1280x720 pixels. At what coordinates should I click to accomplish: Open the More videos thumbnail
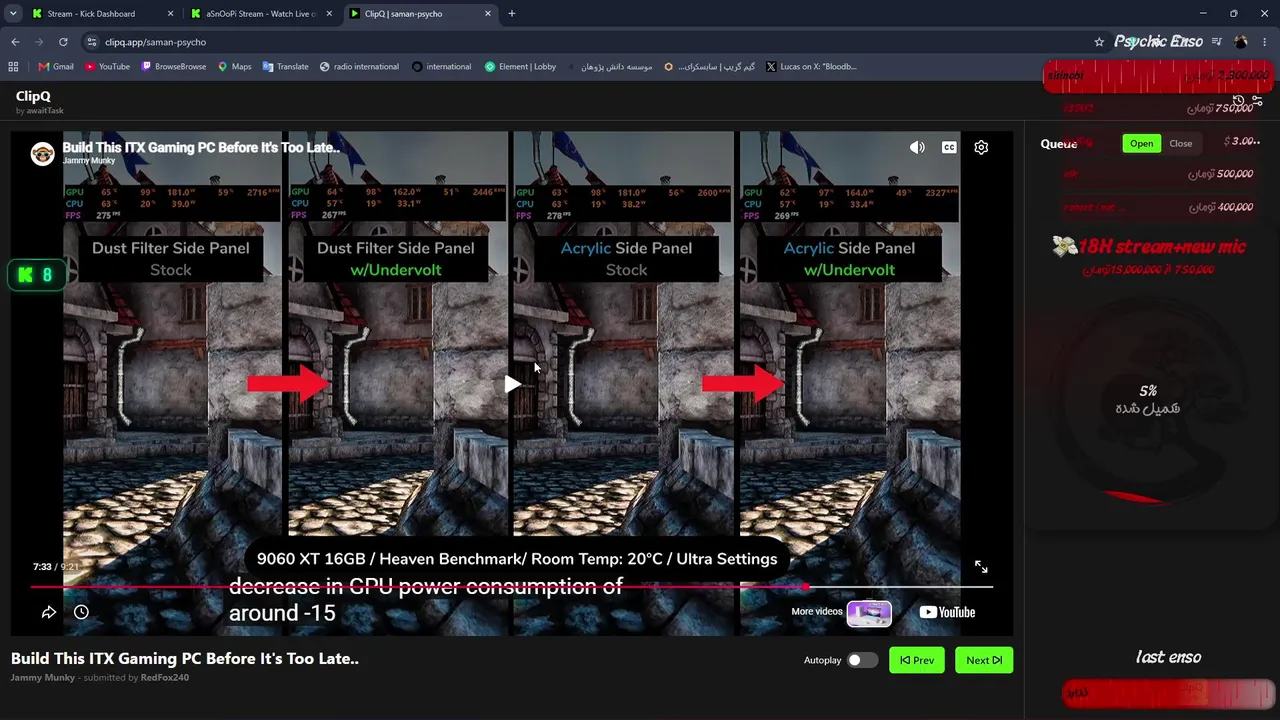point(869,612)
